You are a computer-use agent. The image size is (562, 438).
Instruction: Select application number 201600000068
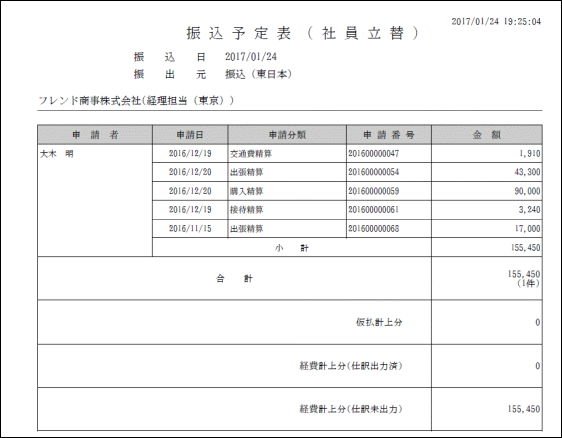tap(373, 229)
